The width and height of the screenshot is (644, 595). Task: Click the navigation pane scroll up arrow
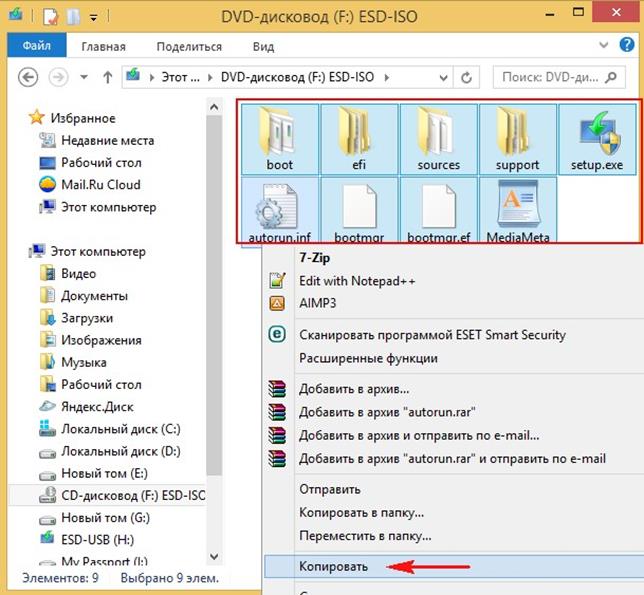point(214,107)
